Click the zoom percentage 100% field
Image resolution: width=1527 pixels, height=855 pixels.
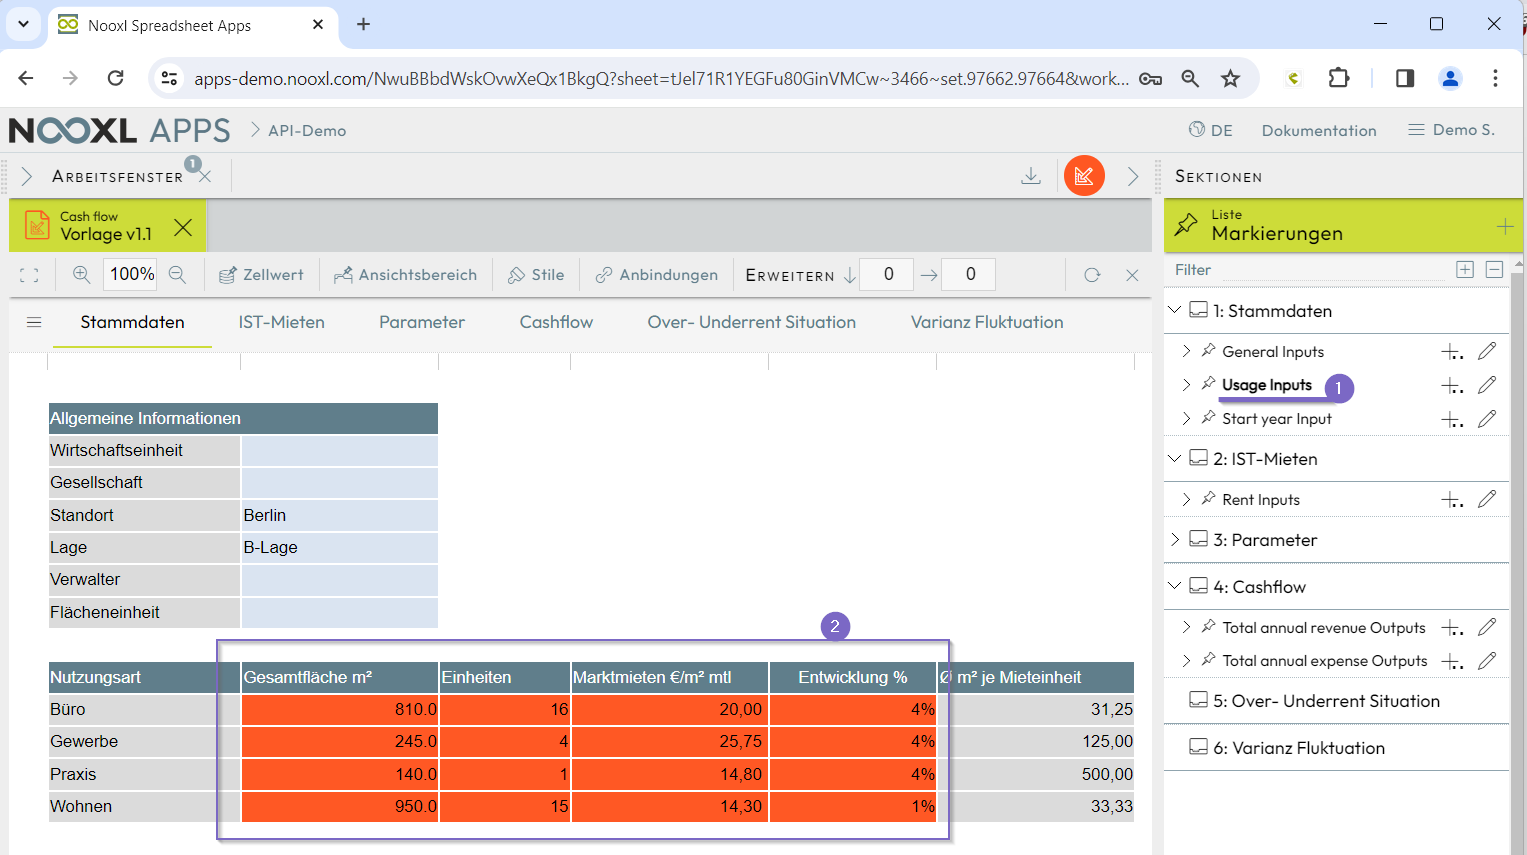click(132, 274)
